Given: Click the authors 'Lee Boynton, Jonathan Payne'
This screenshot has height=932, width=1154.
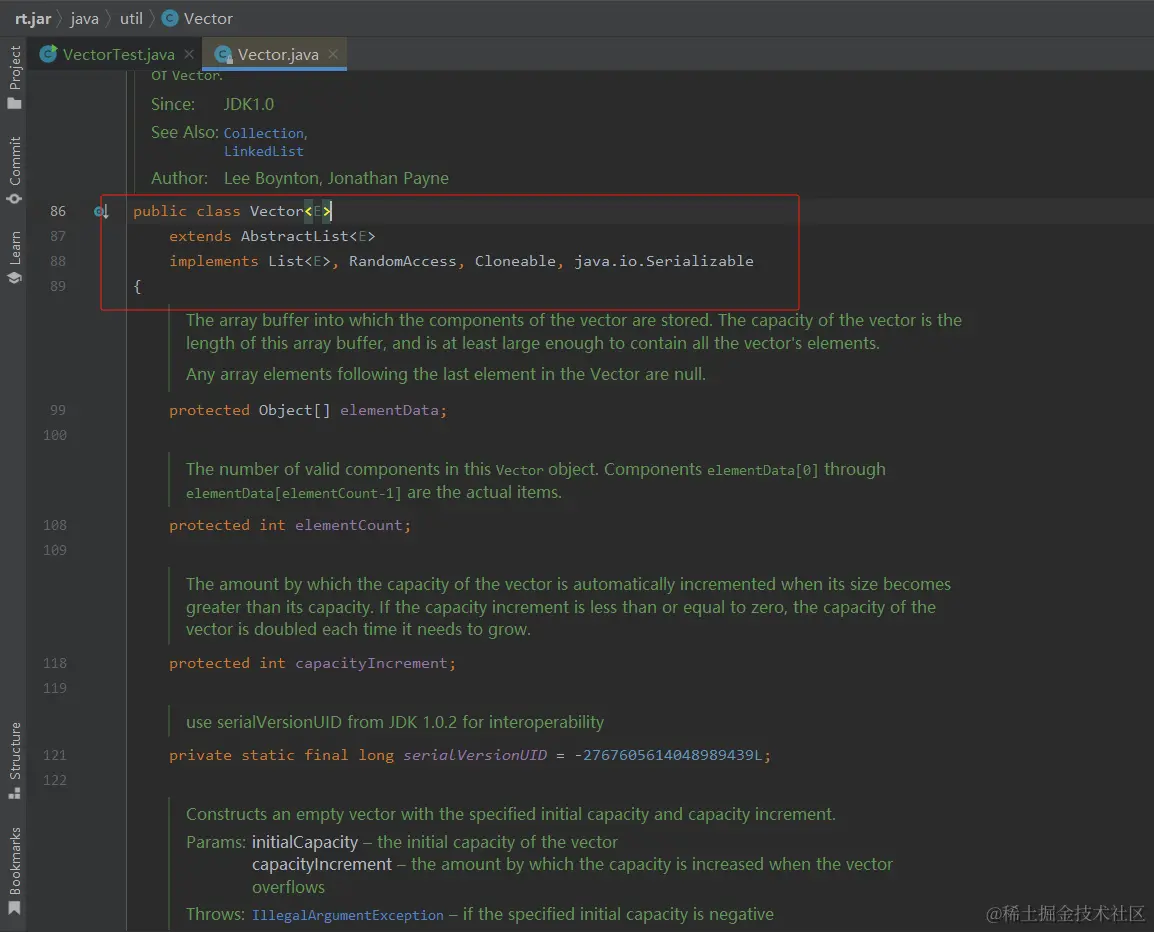Looking at the screenshot, I should (x=336, y=178).
